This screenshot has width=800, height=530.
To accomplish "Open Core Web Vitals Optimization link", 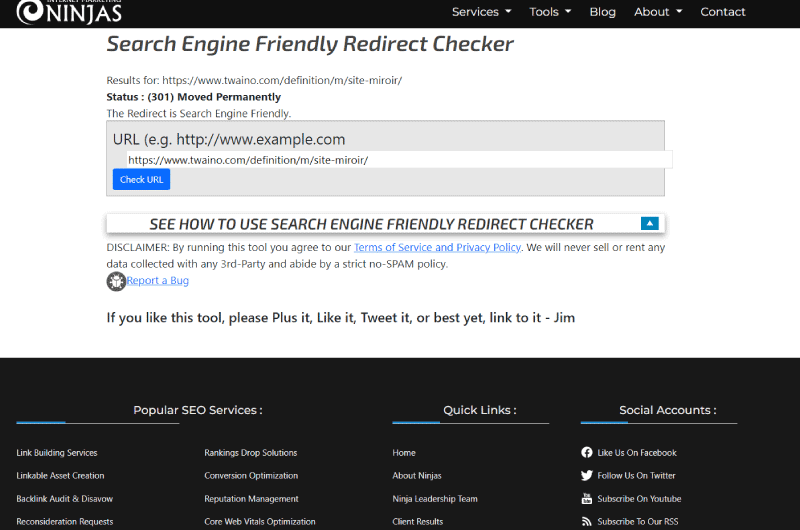I will pyautogui.click(x=260, y=521).
